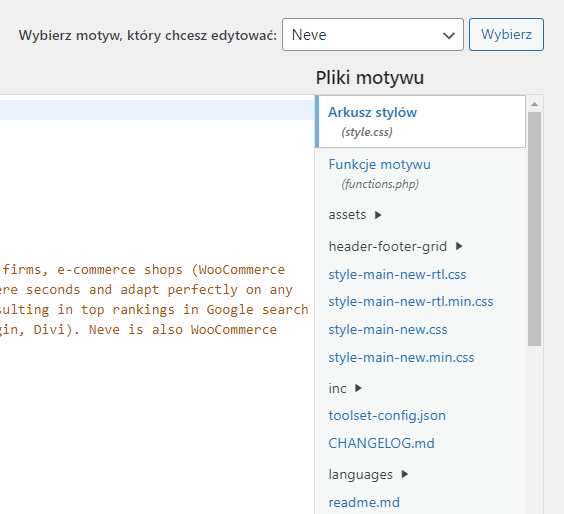The image size is (564, 514).
Task: Click the file list scrollbar up arrow
Action: [535, 104]
